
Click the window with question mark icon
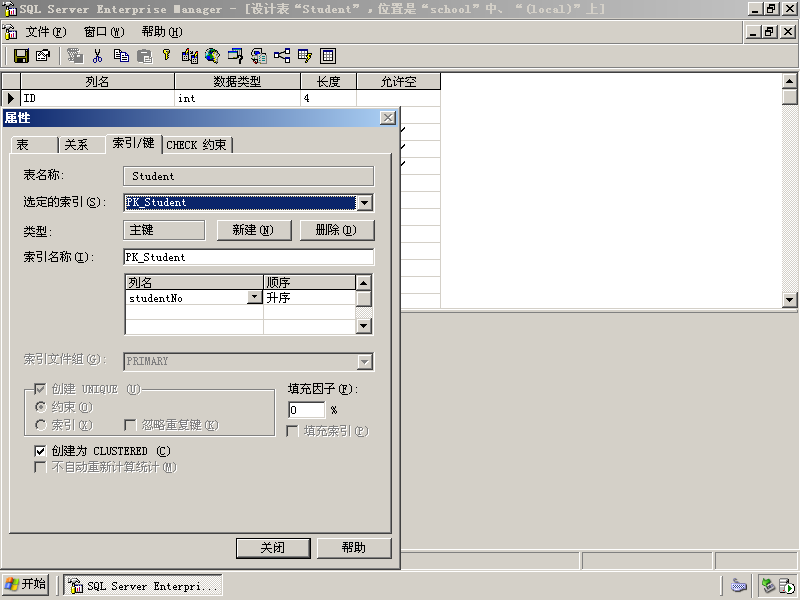click(235, 56)
